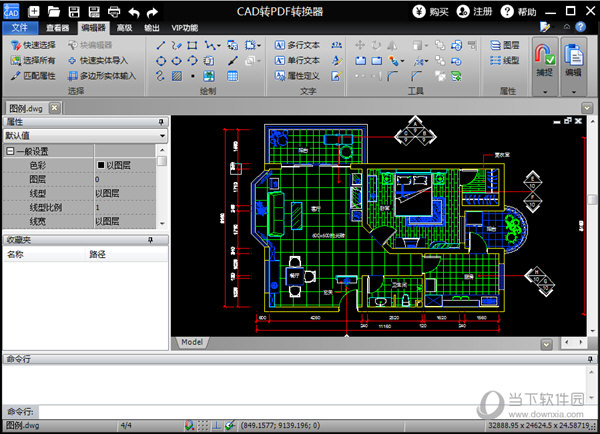This screenshot has height=434, width=600.
Task: Click the properties panel vertical scrollbar thumb
Action: [162, 161]
